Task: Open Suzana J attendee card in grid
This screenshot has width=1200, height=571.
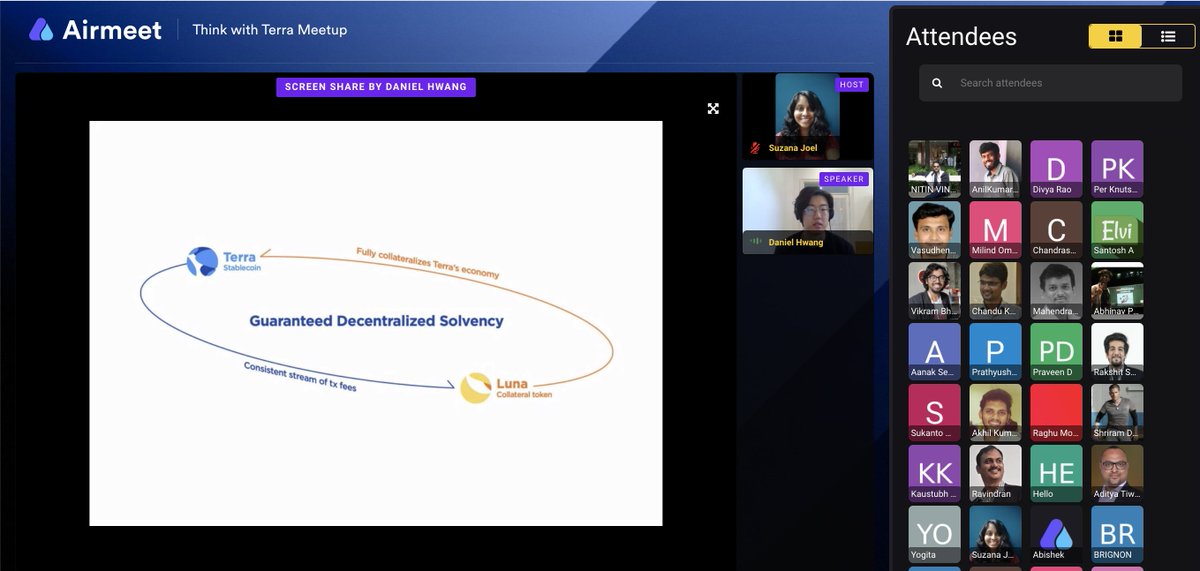Action: pyautogui.click(x=996, y=534)
